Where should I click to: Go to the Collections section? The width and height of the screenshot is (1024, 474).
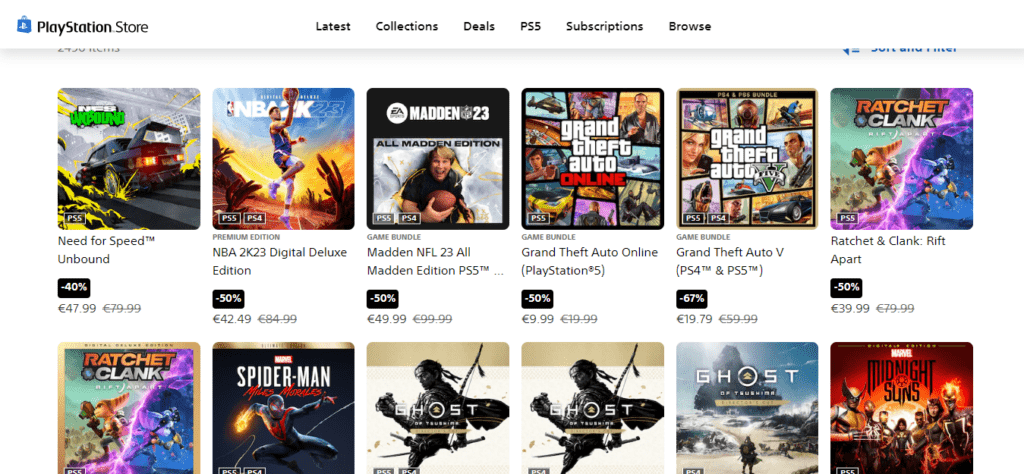coord(407,26)
